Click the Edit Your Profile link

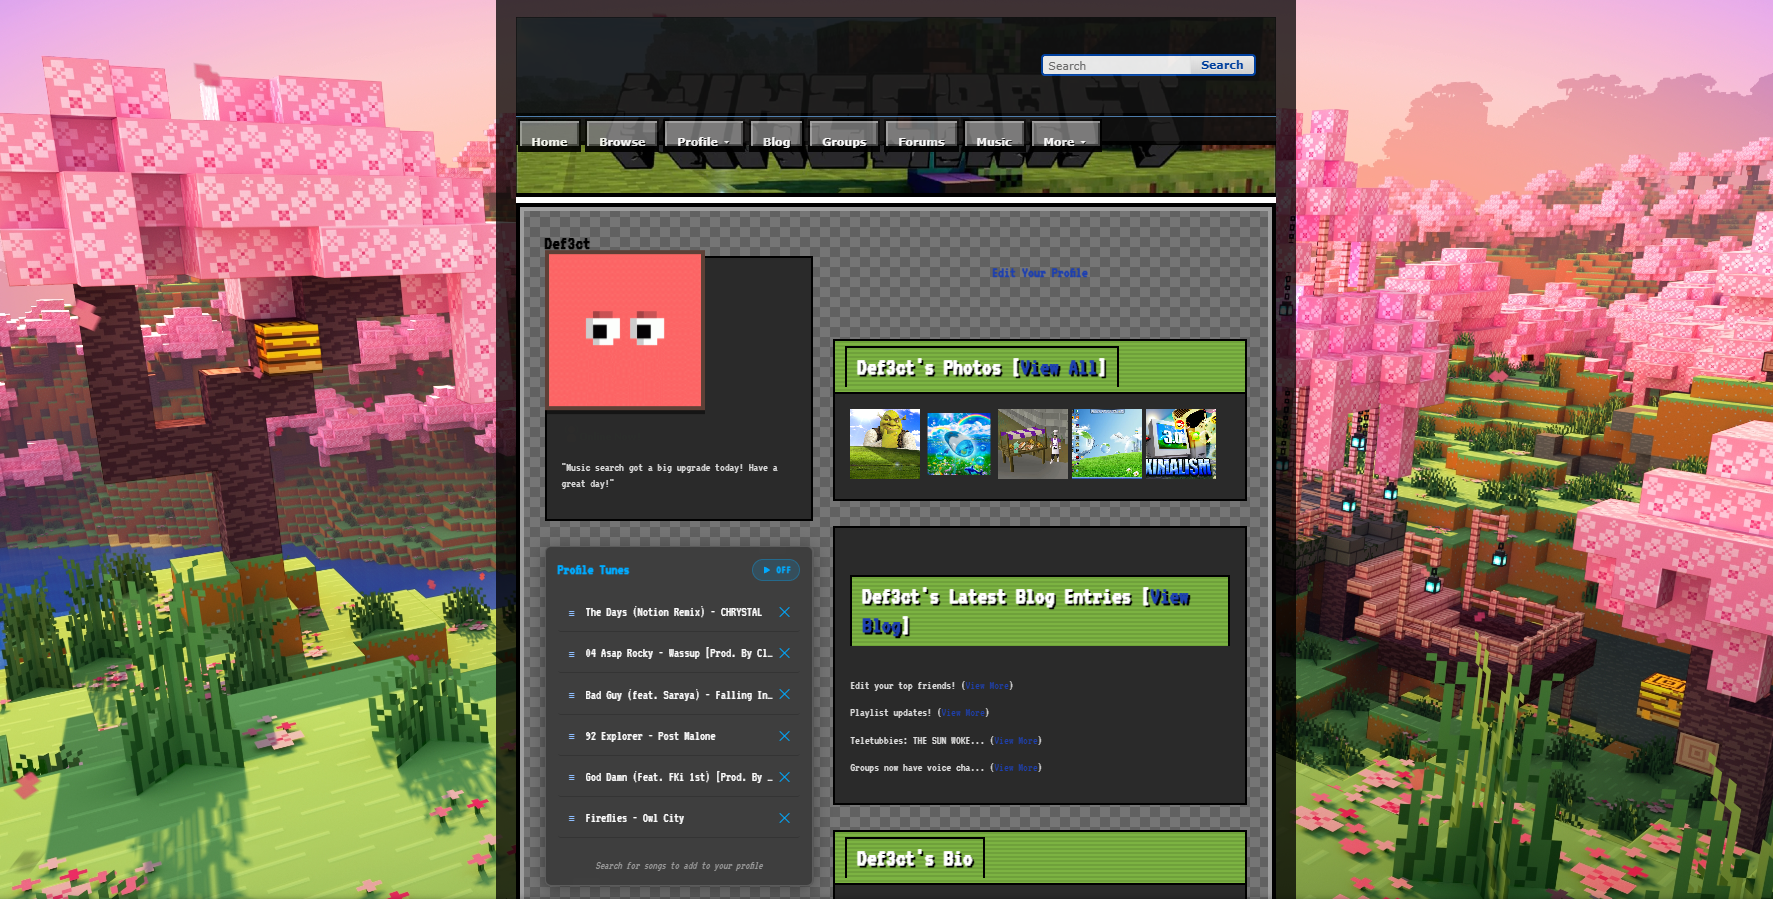coord(1039,273)
